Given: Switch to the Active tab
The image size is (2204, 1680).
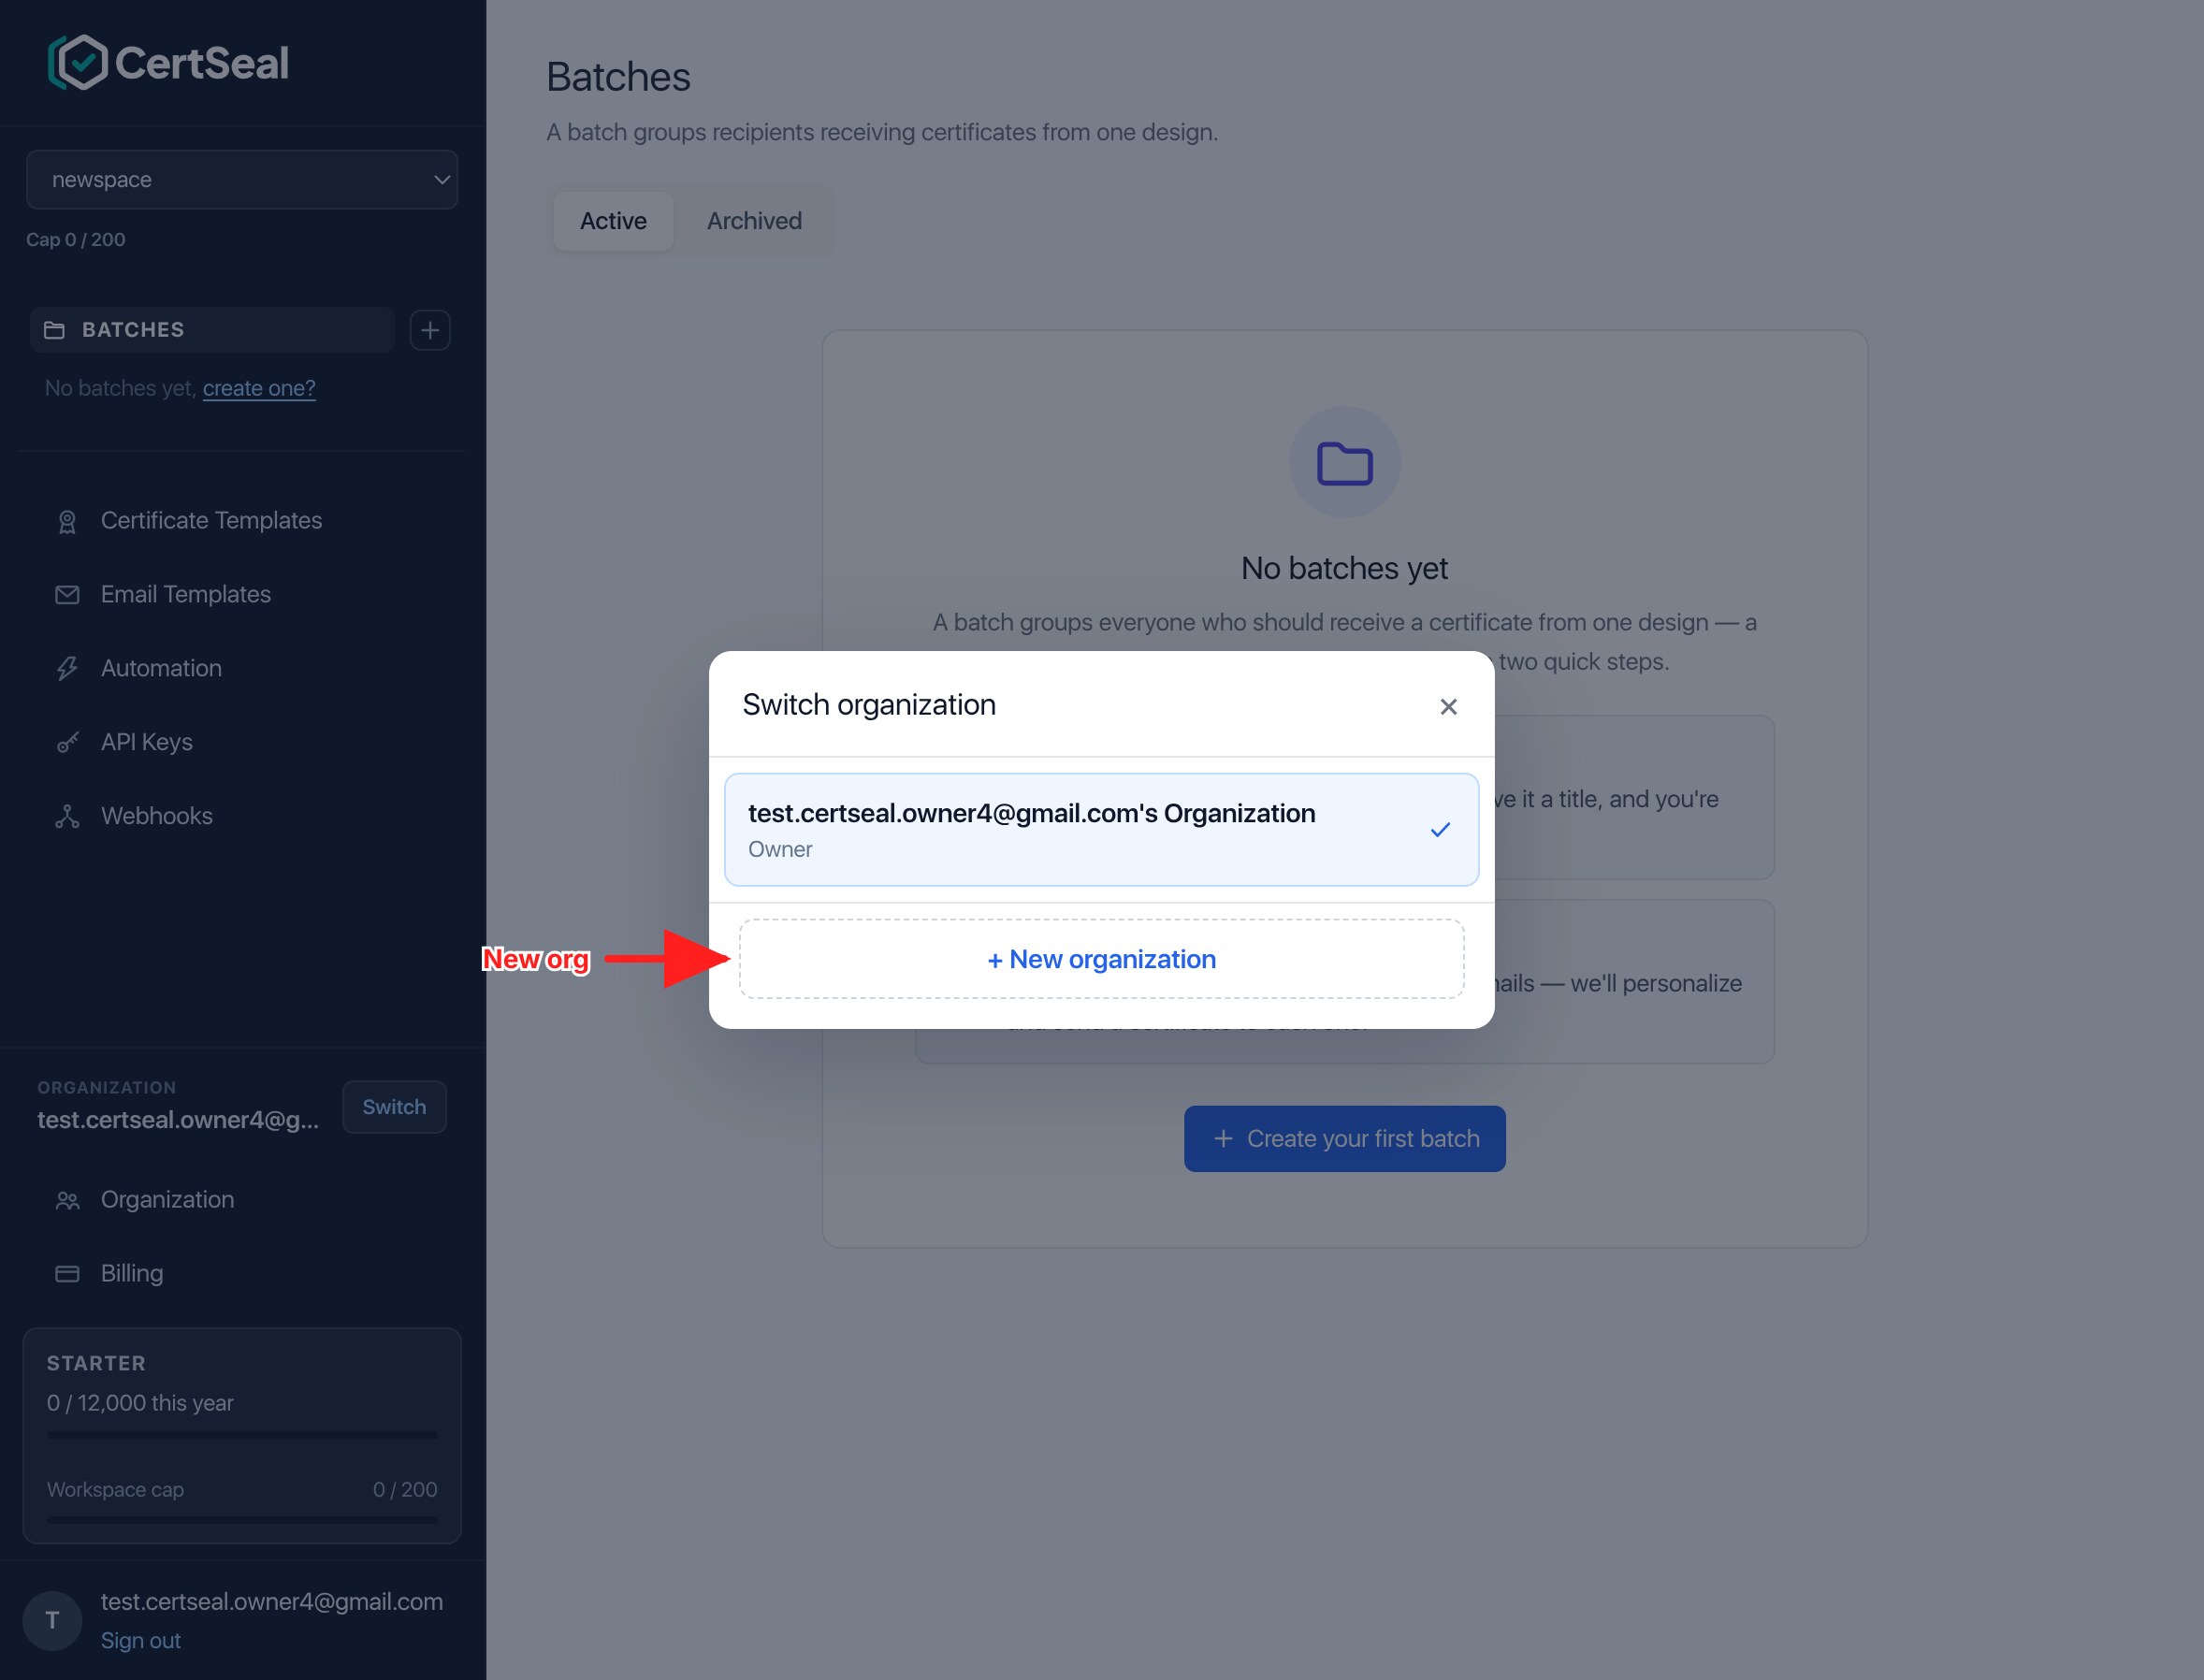Looking at the screenshot, I should (613, 221).
